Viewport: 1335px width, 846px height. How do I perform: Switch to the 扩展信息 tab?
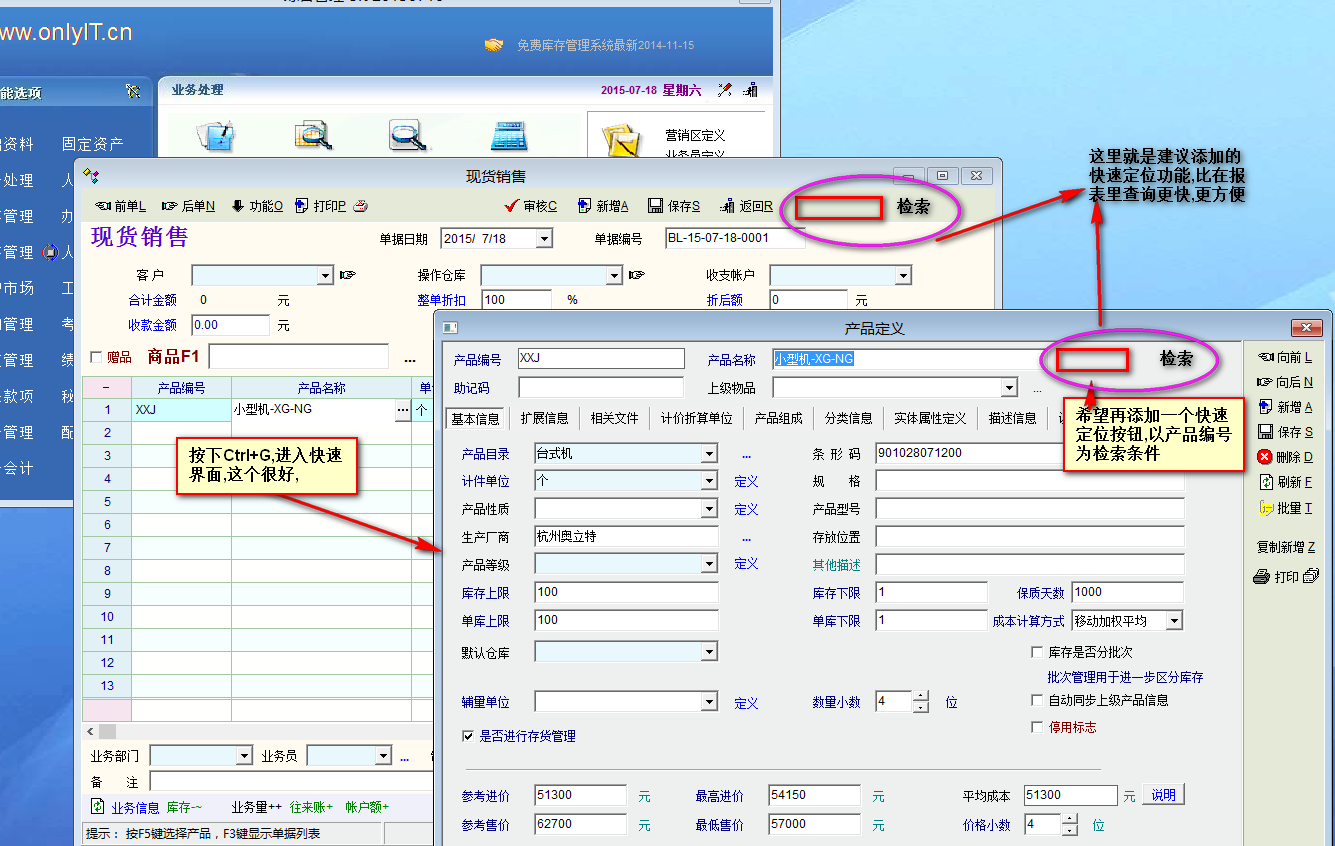pos(544,418)
